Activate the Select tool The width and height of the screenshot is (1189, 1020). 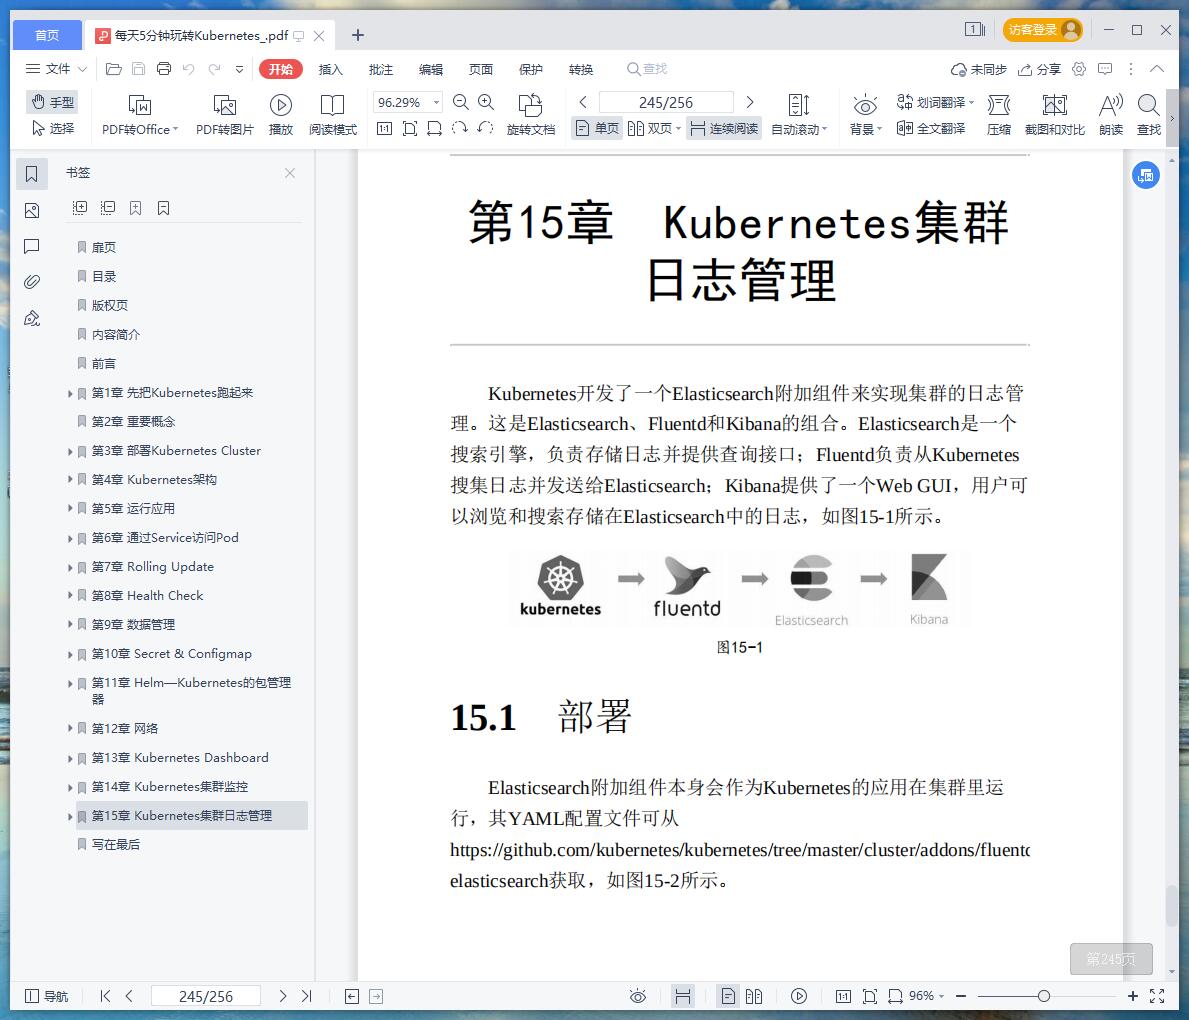coord(52,128)
